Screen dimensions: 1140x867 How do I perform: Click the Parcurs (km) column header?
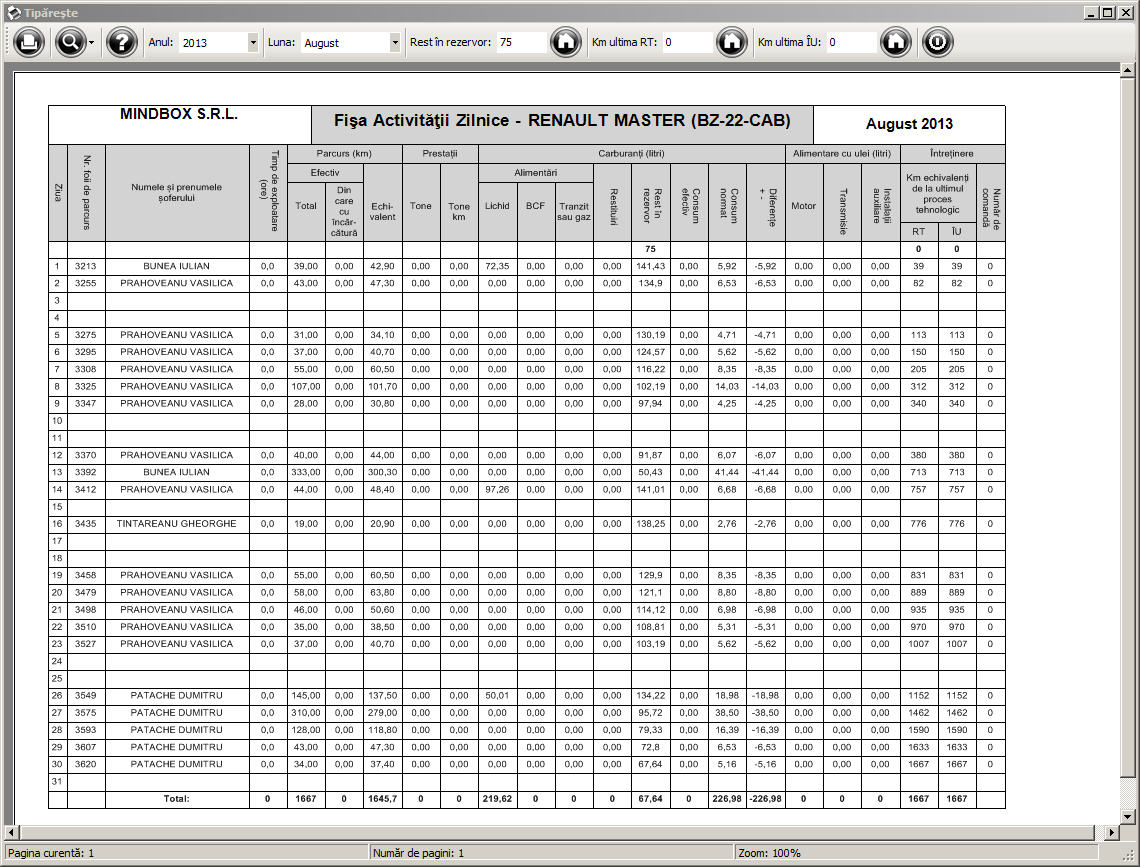tap(344, 153)
